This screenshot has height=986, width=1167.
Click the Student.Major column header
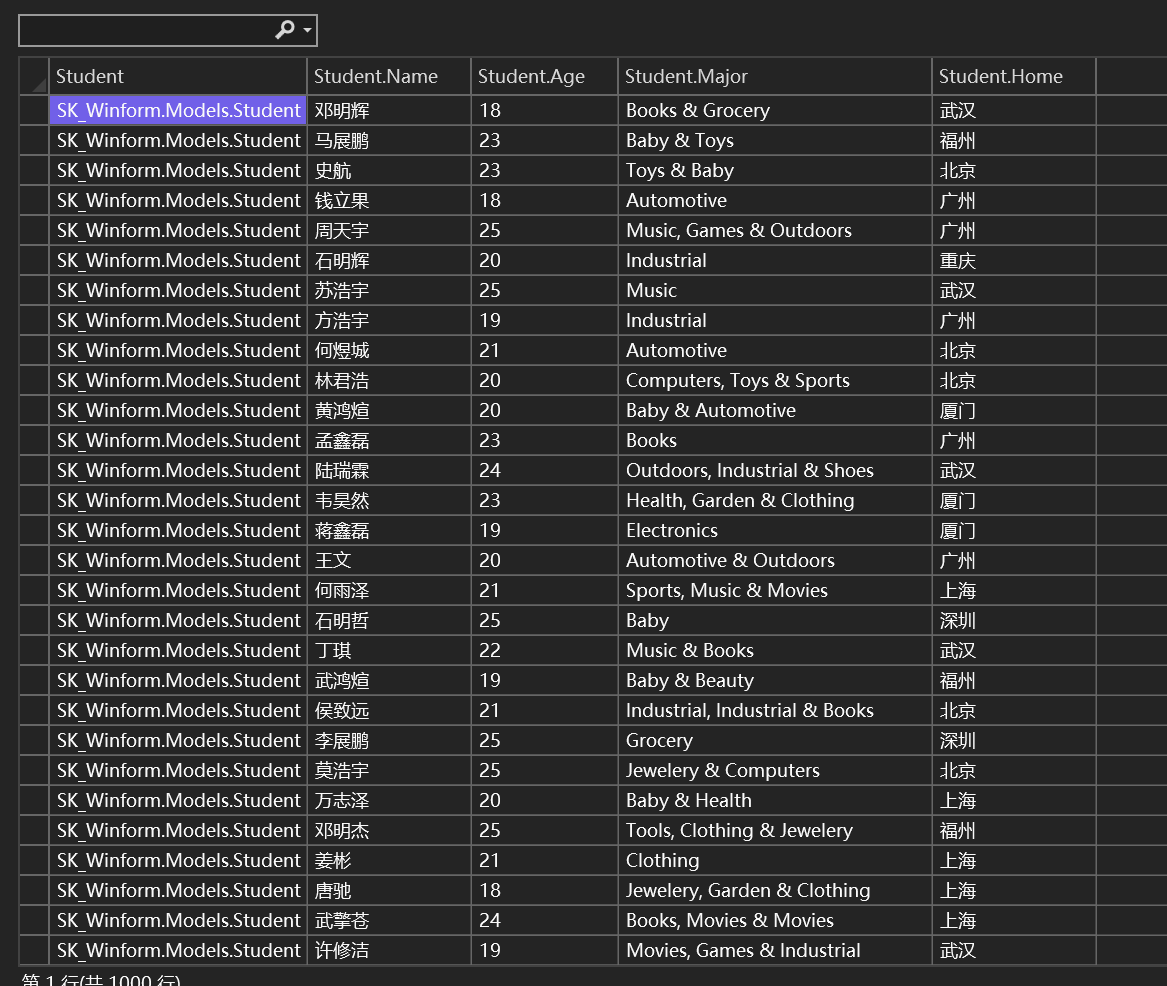click(x=775, y=76)
